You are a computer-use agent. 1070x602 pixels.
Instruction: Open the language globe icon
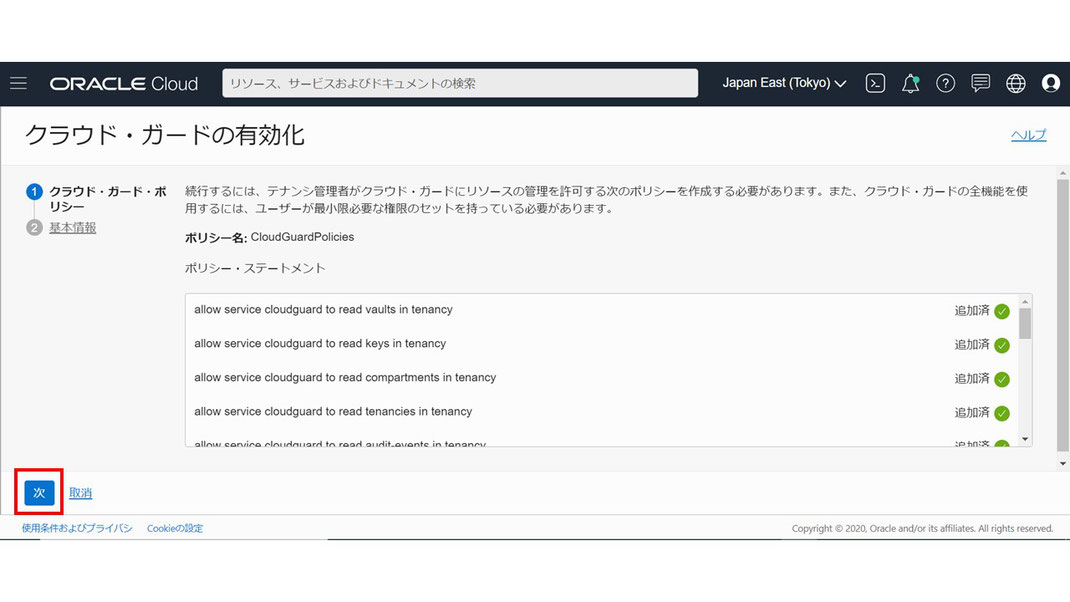pyautogui.click(x=1015, y=83)
